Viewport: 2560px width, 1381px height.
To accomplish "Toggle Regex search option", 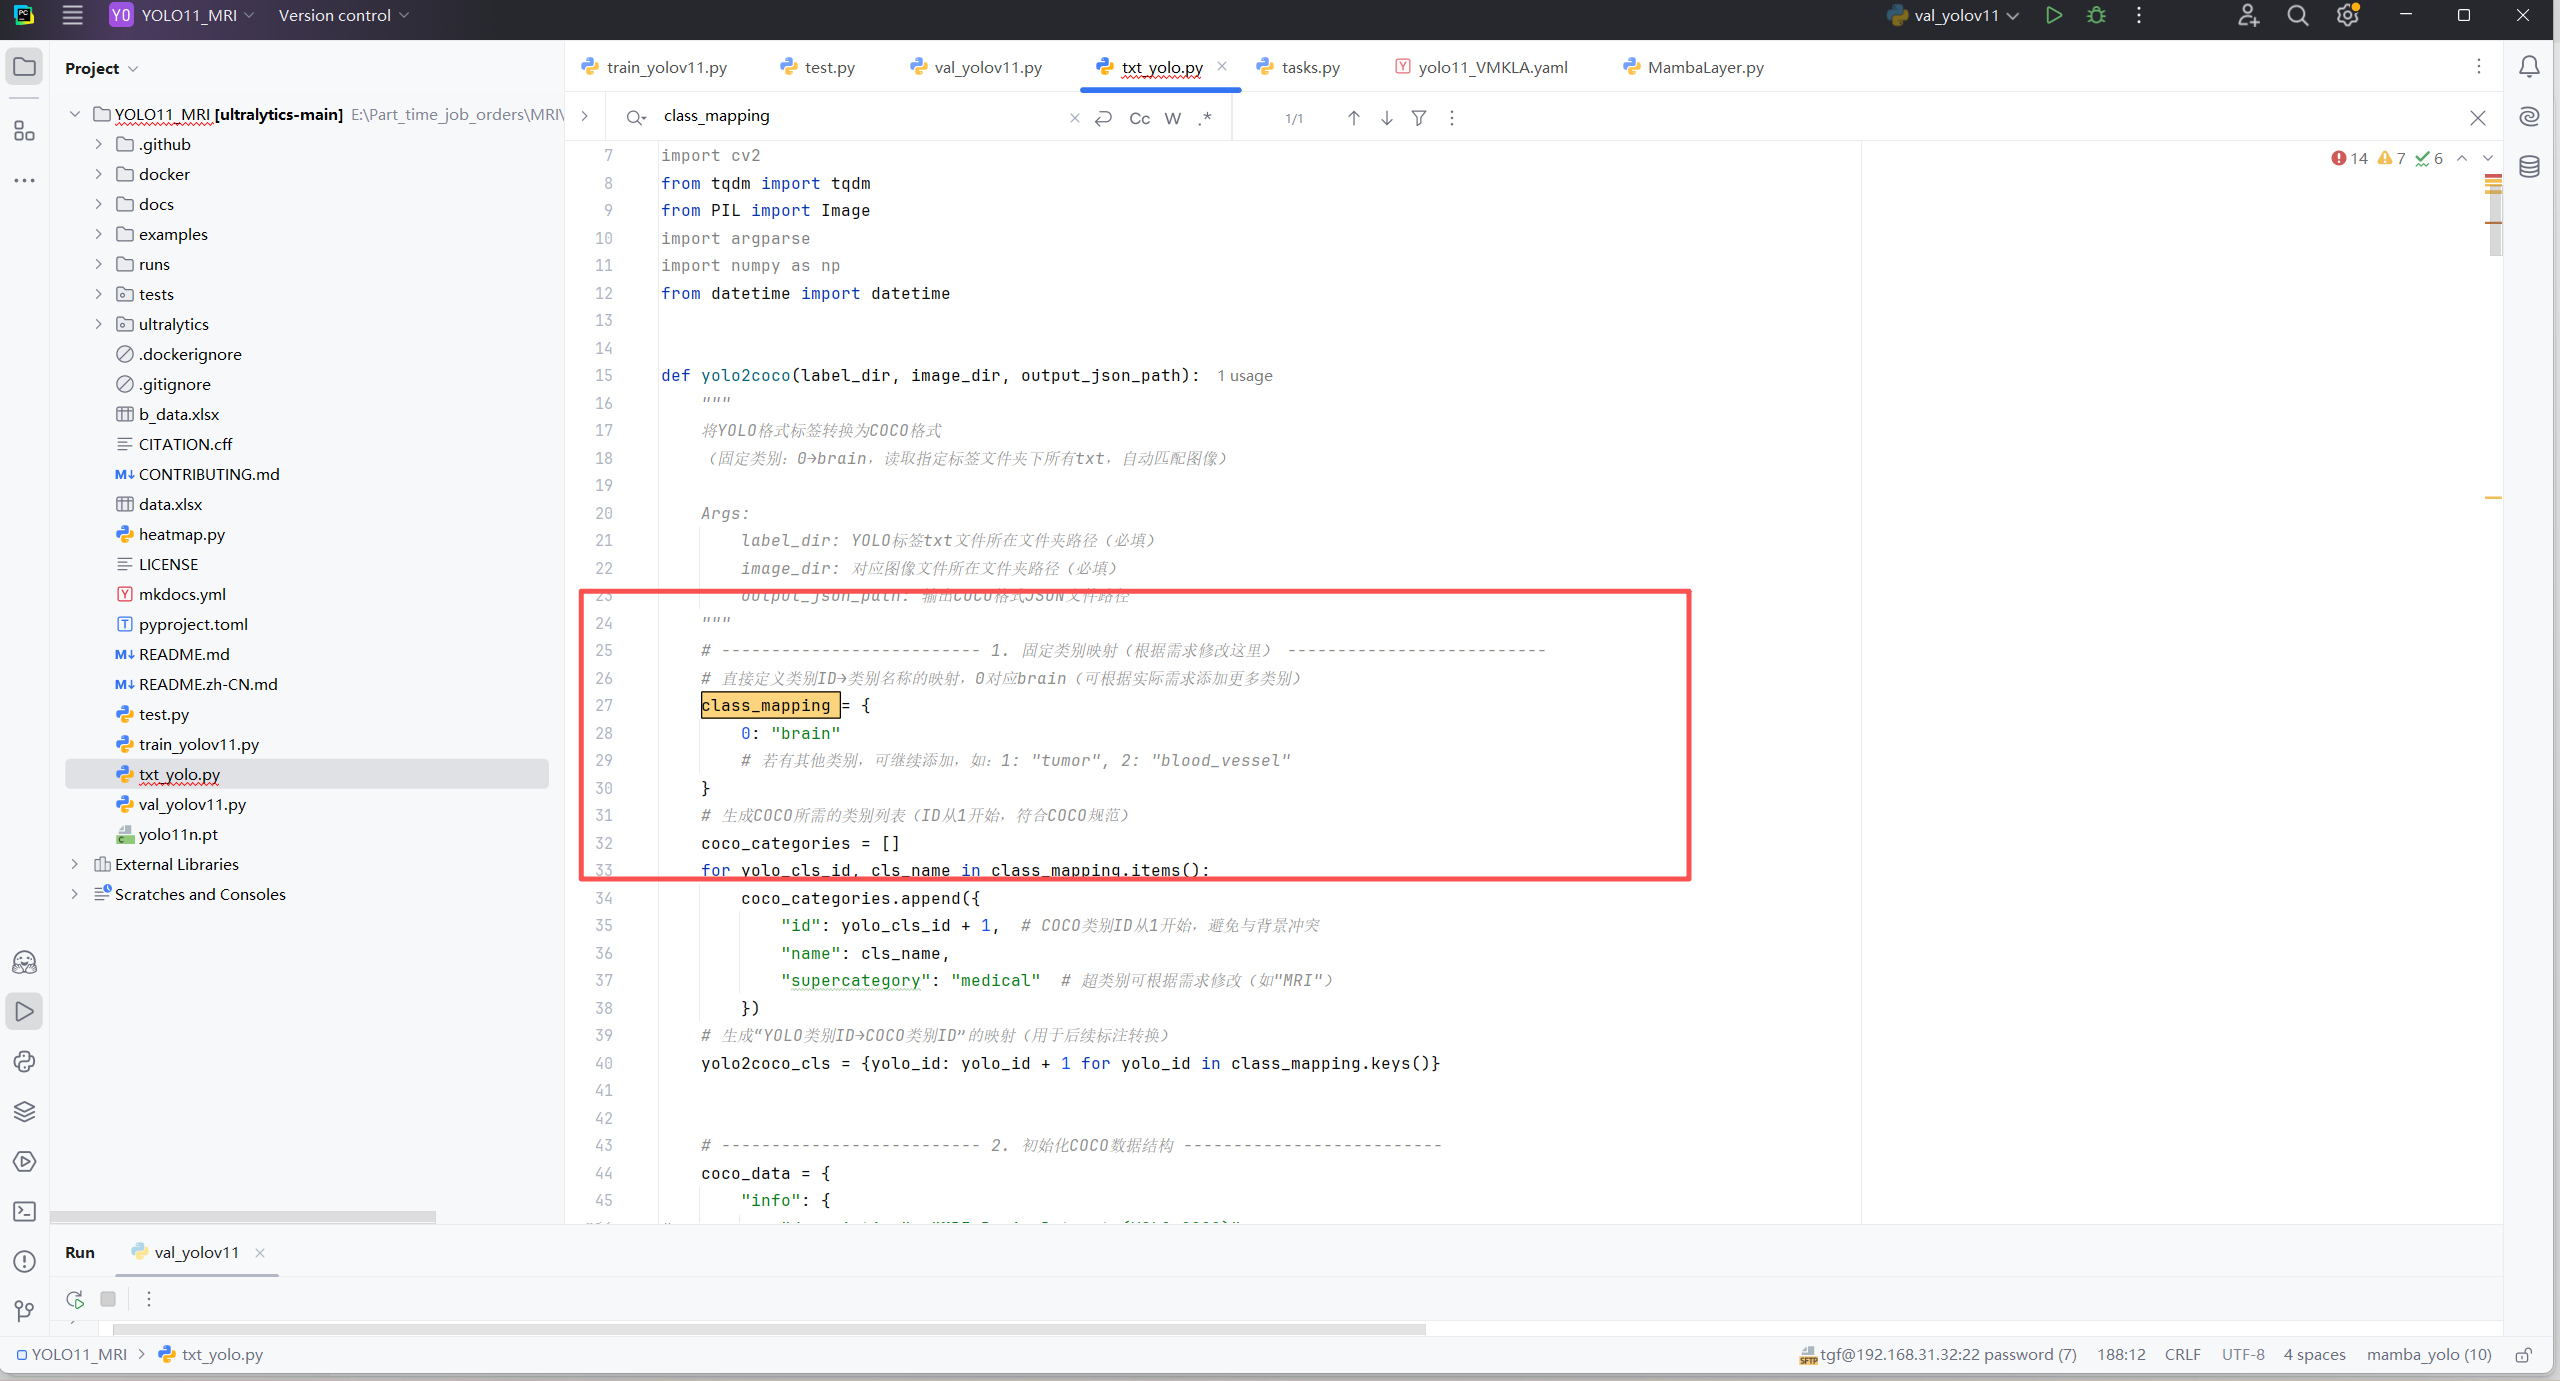I will tap(1205, 118).
